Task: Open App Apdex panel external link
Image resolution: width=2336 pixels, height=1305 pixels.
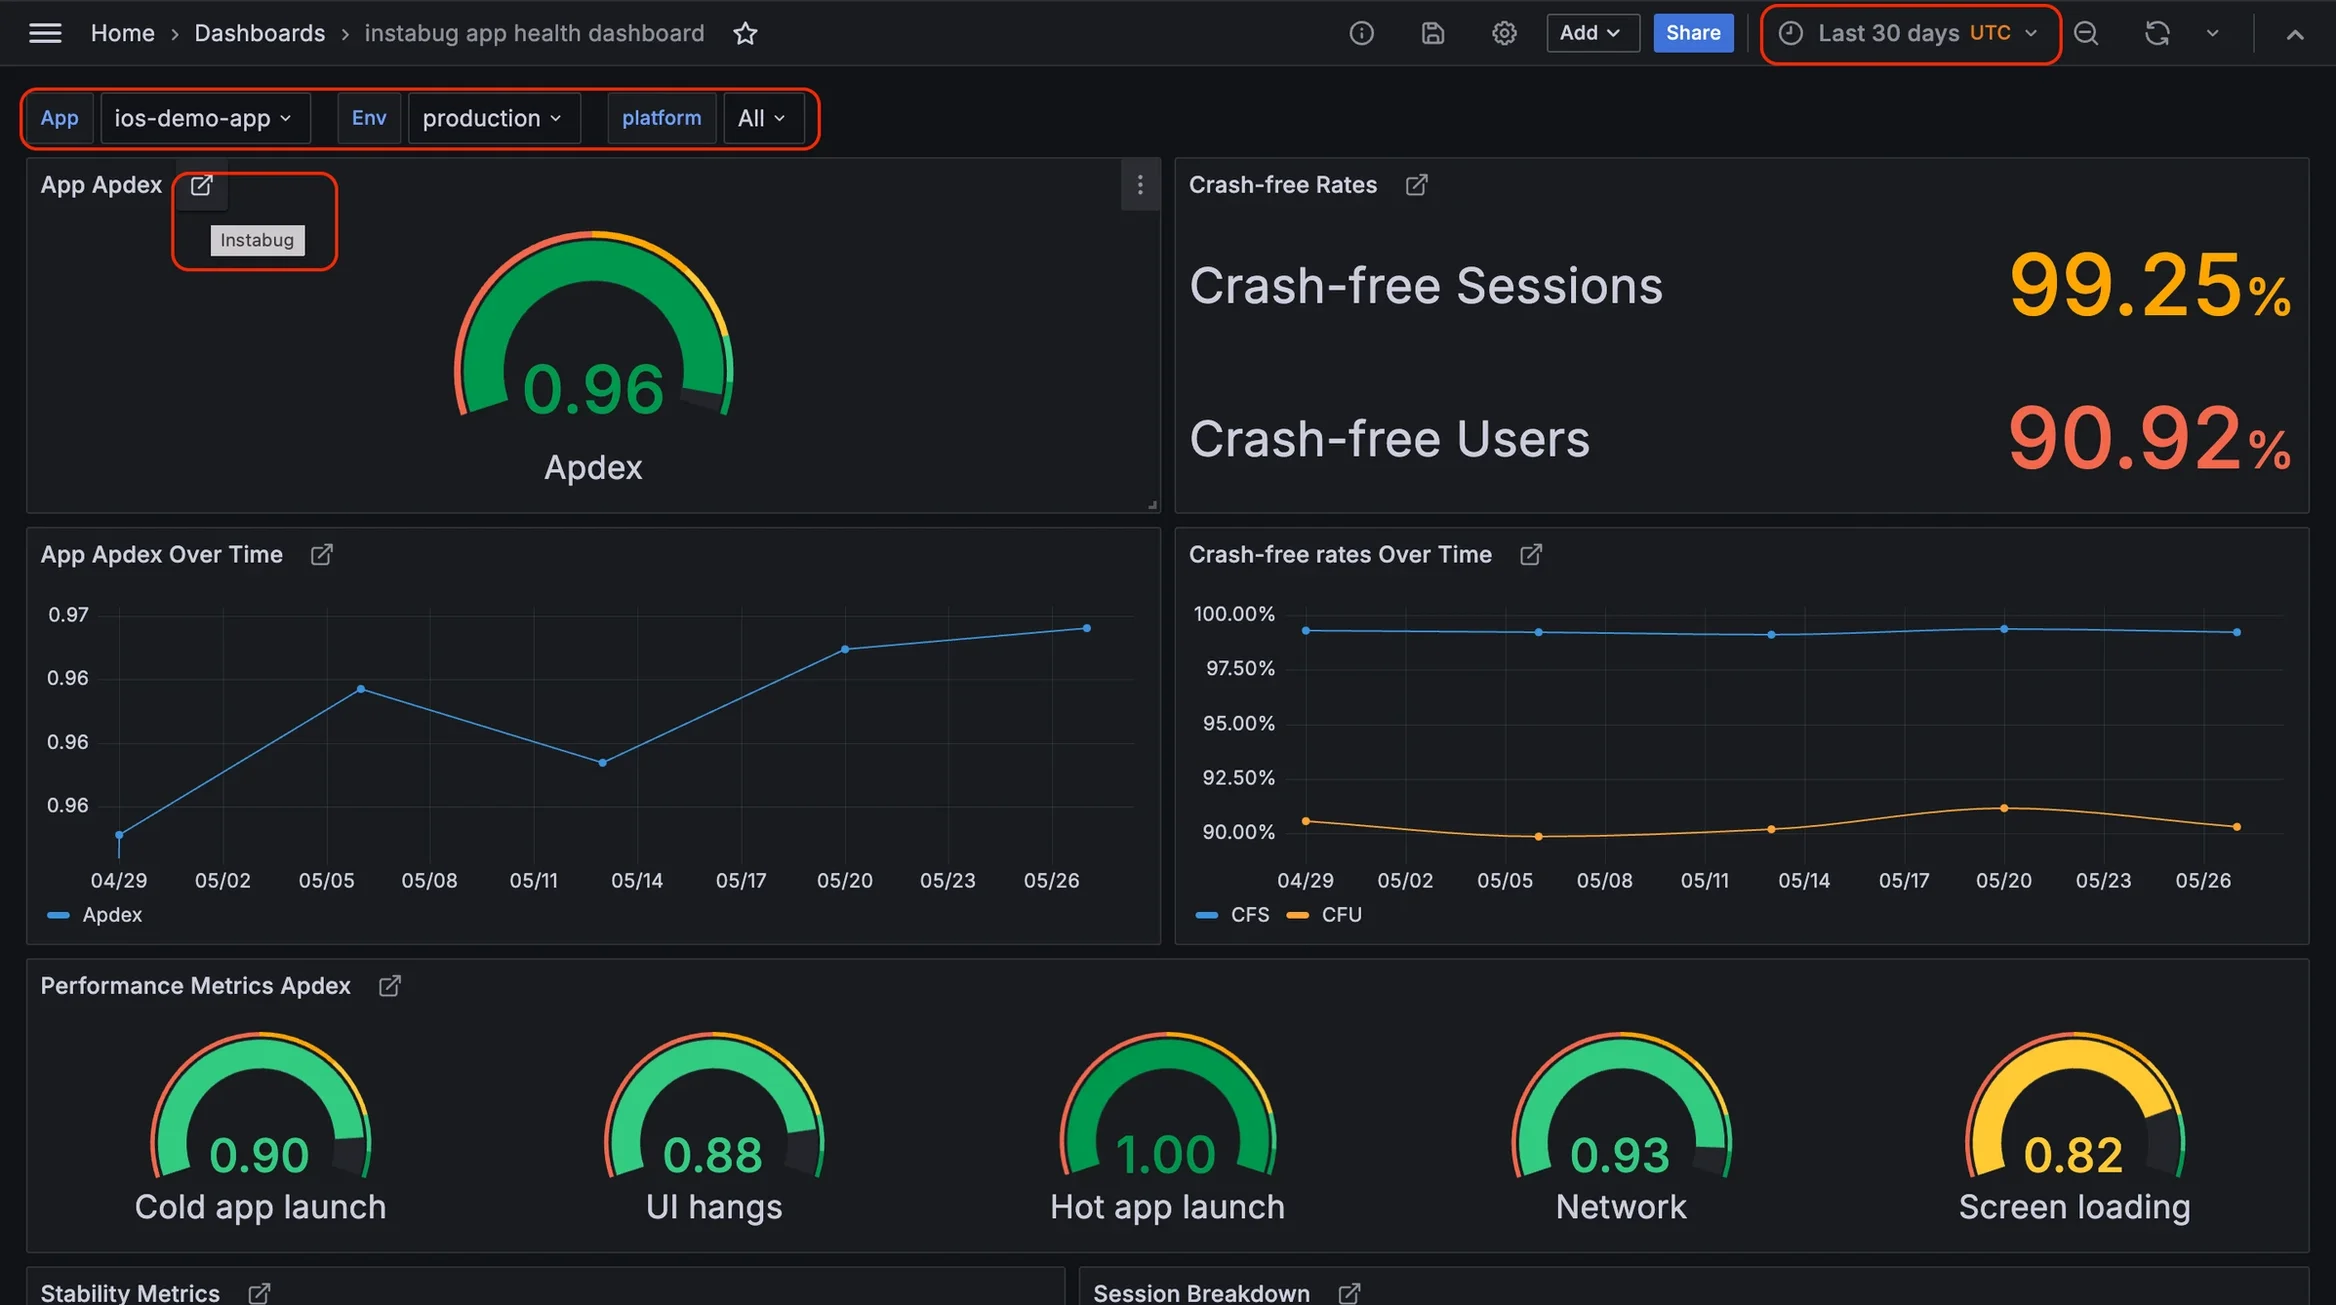Action: coord(201,185)
